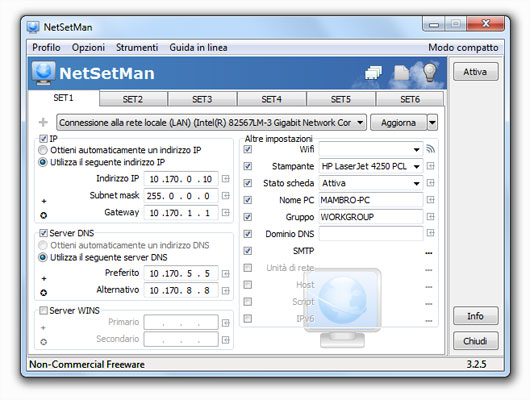Screen dimensions: 530x400
Task: Open the Stampante printer dropdown
Action: [x=371, y=166]
